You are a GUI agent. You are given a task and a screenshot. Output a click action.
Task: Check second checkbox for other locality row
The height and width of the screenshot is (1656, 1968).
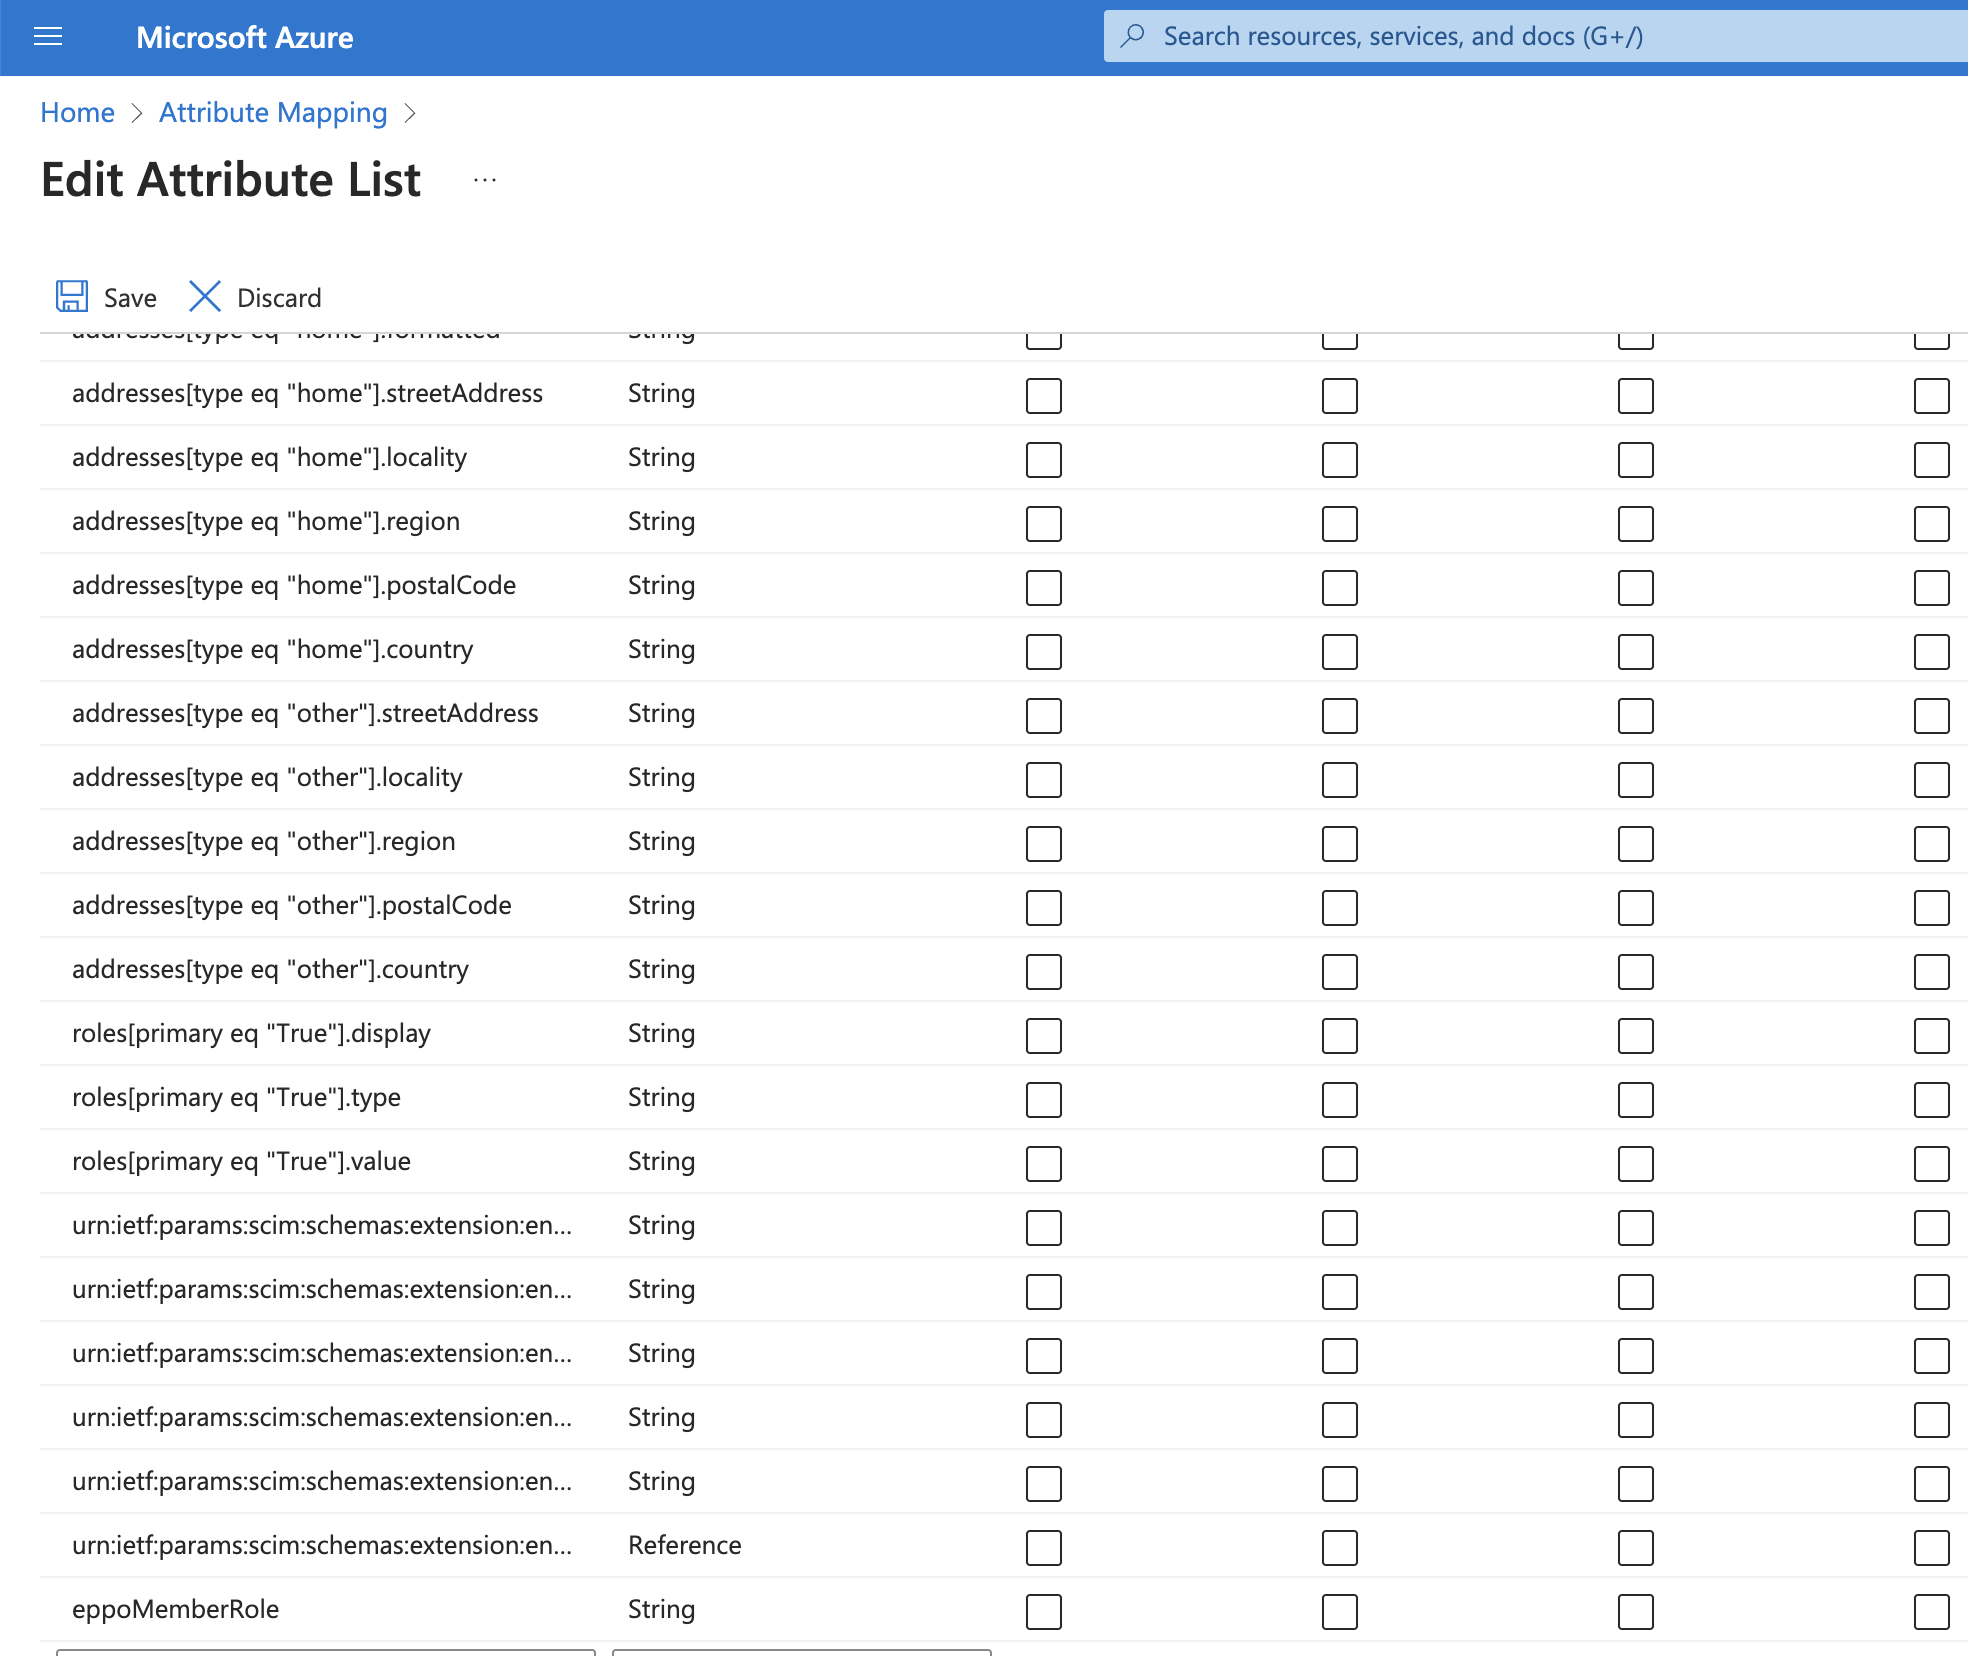click(1340, 780)
